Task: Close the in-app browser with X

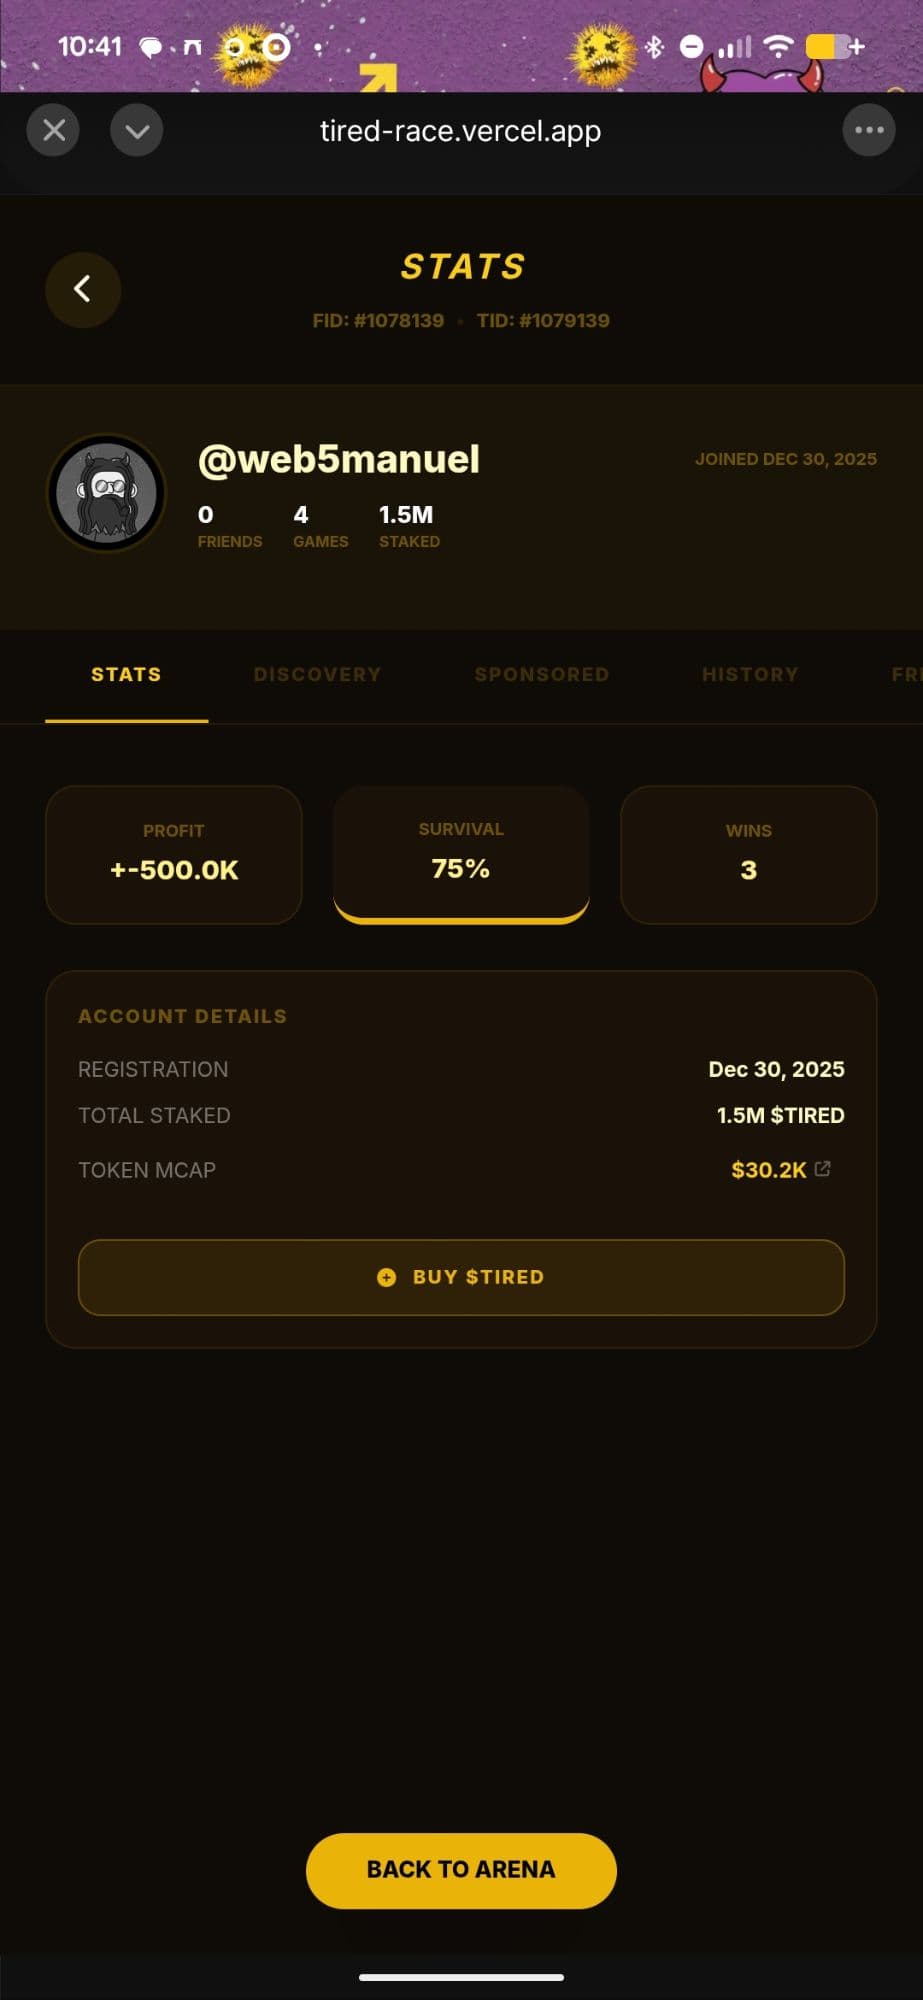Action: click(54, 130)
